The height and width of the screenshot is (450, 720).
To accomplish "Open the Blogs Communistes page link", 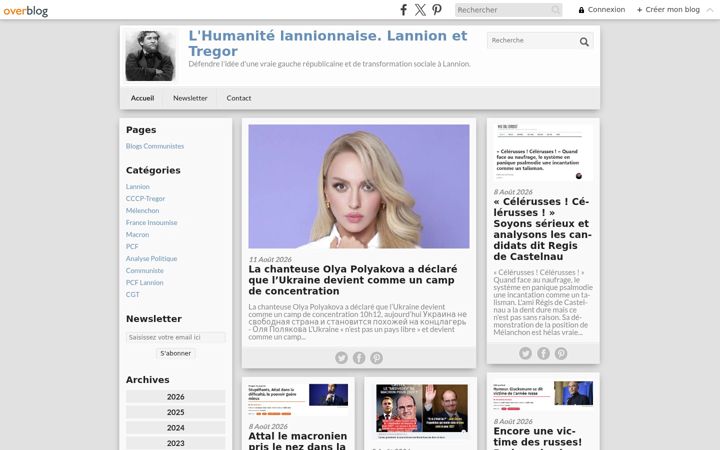I will pyautogui.click(x=155, y=146).
